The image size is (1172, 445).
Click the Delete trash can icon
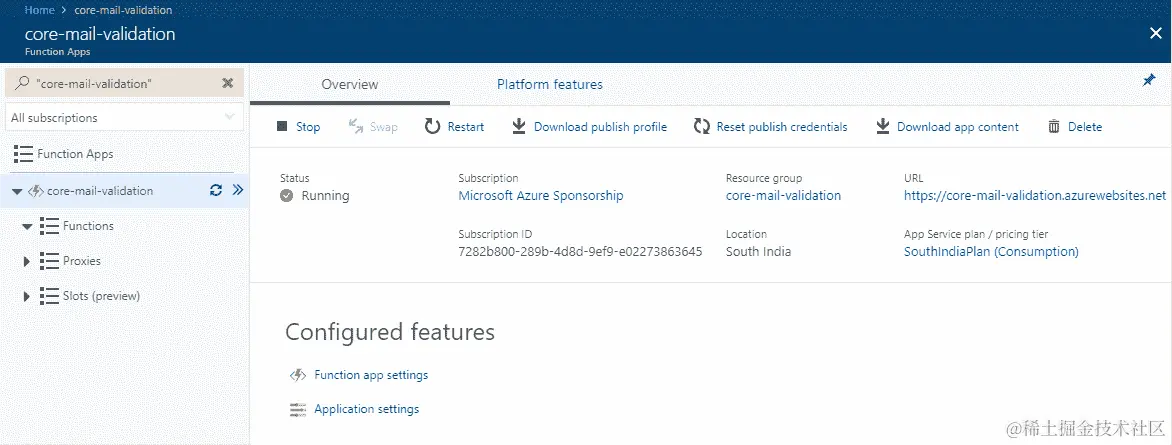pos(1054,126)
